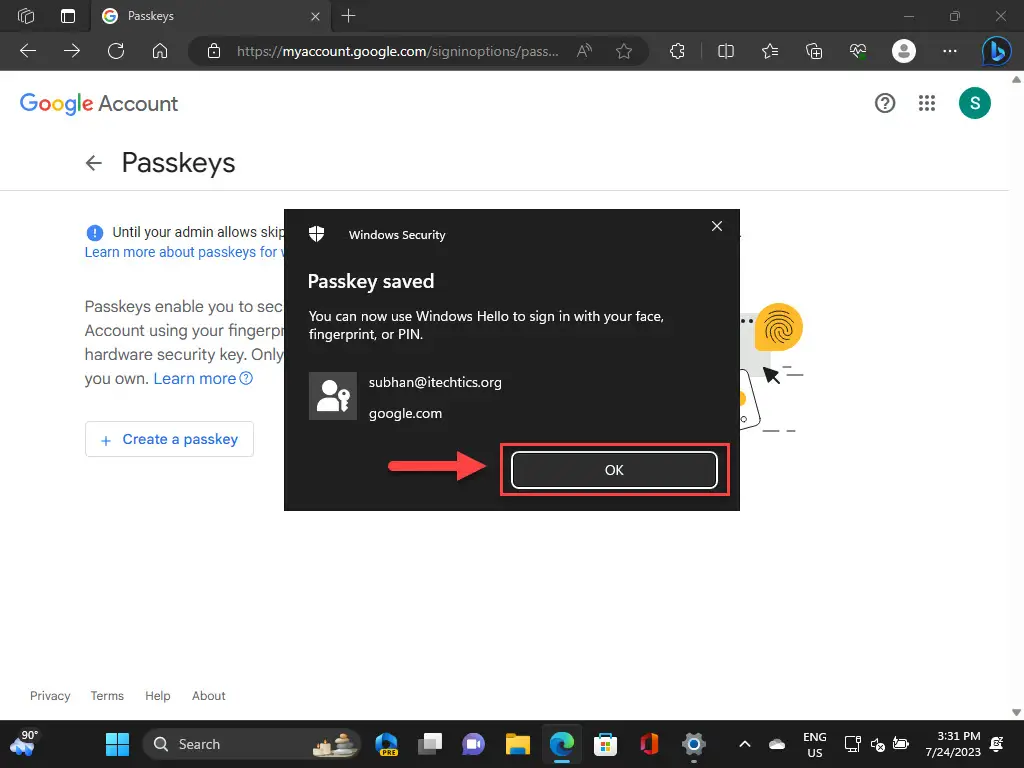Open the Windows Start menu
Viewport: 1024px width, 768px height.
pyautogui.click(x=117, y=744)
